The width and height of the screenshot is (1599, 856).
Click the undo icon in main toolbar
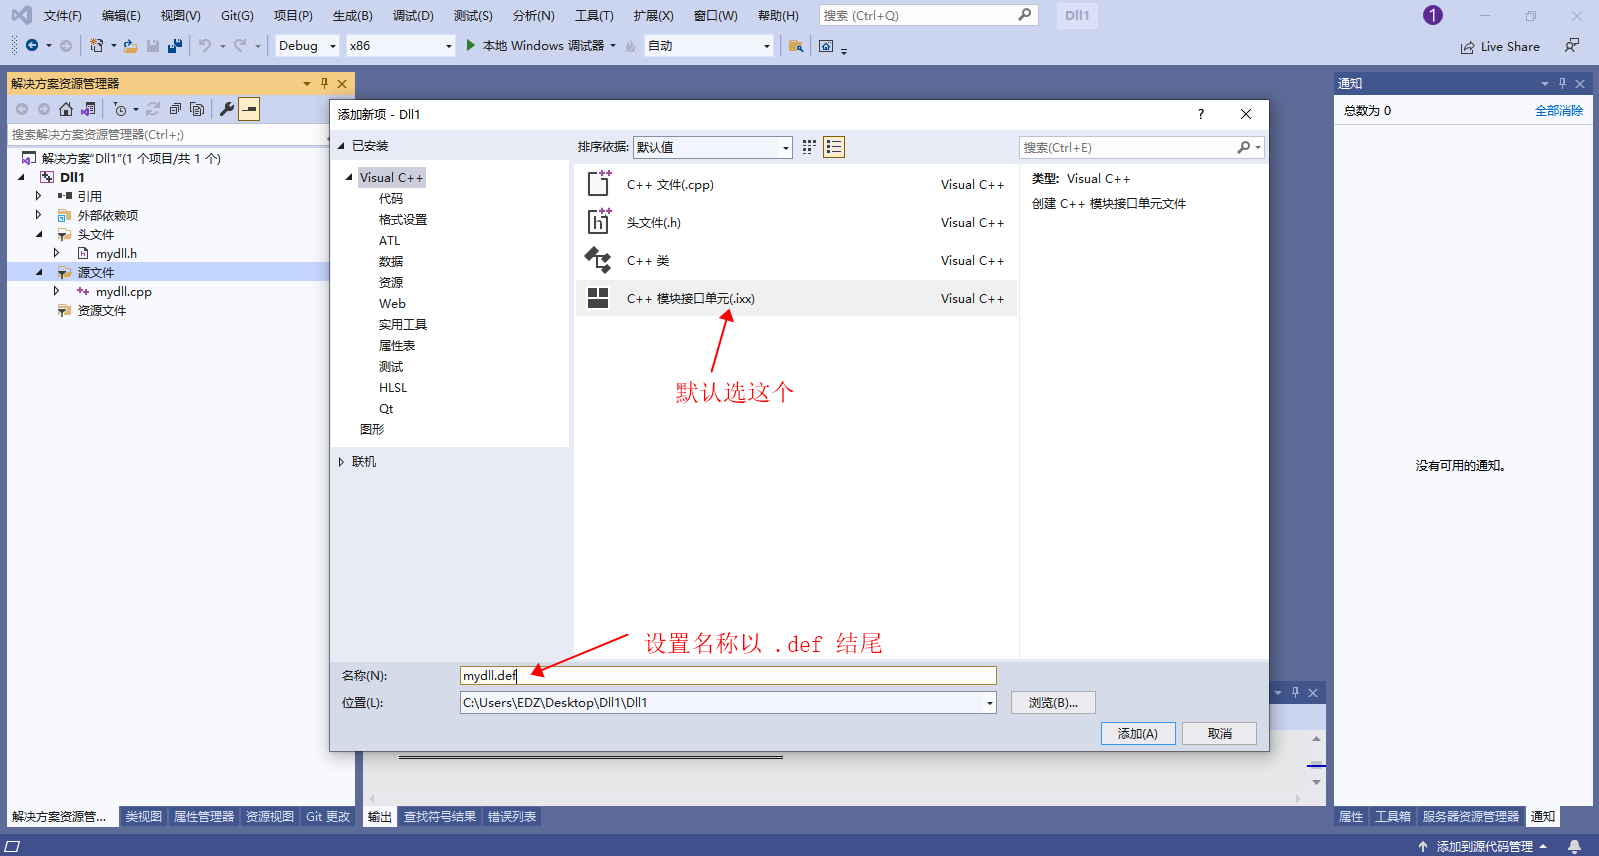point(204,45)
